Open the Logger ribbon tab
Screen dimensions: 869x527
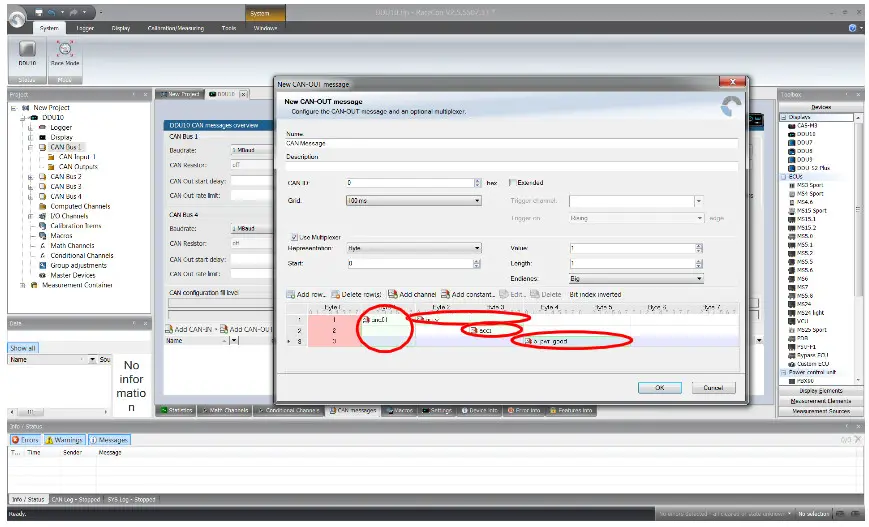[x=85, y=28]
